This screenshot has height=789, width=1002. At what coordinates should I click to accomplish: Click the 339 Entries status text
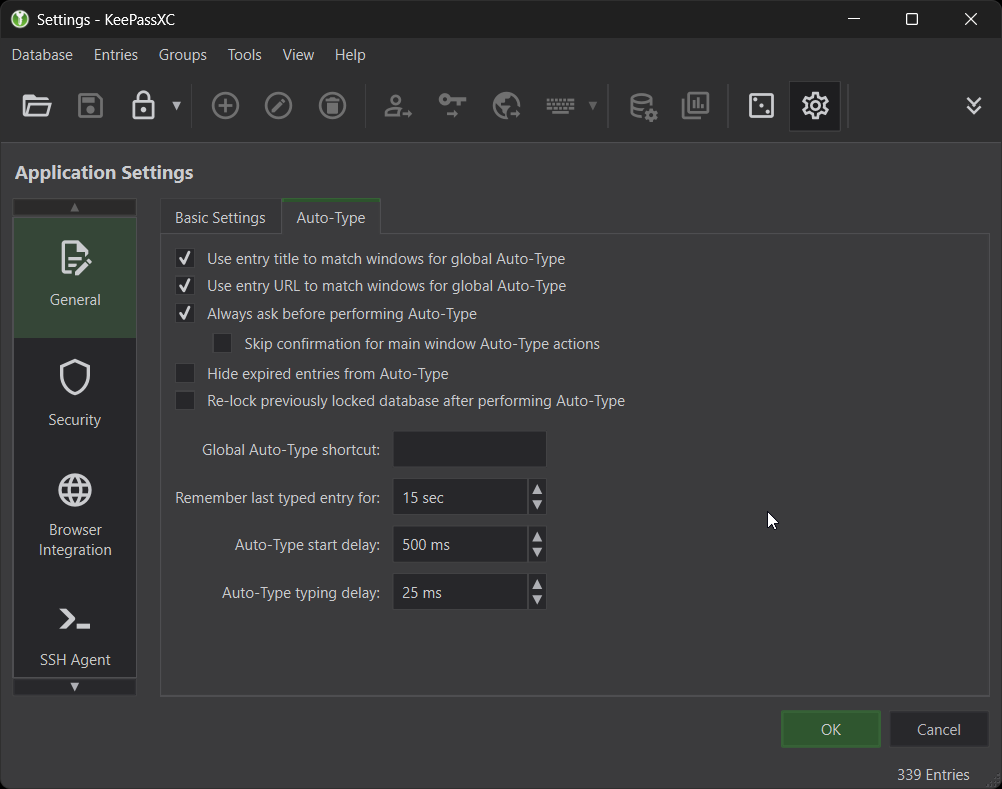(x=933, y=774)
